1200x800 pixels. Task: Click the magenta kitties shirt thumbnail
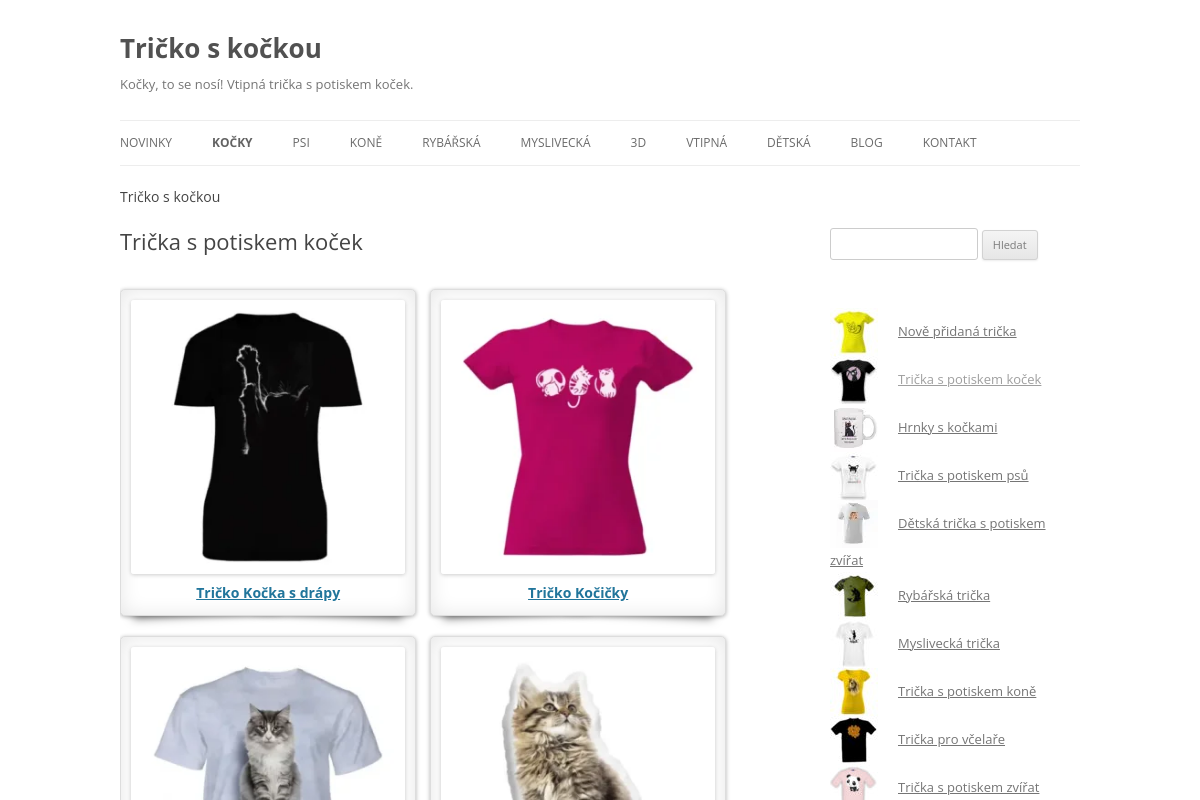(x=578, y=437)
